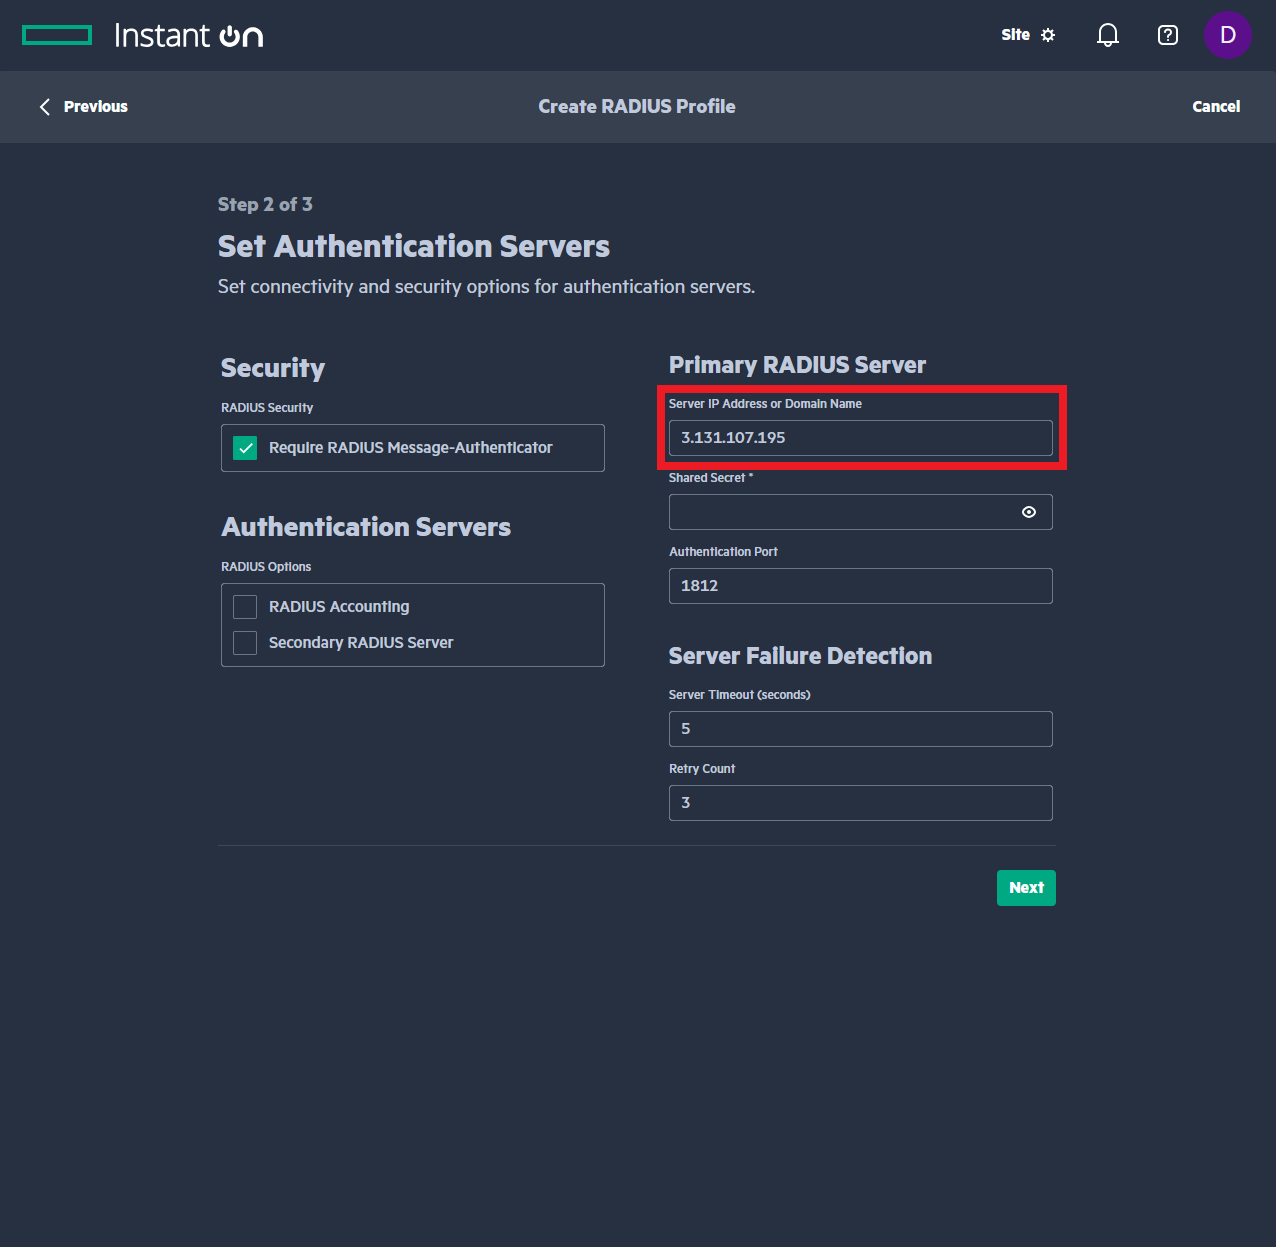The height and width of the screenshot is (1247, 1276).
Task: Click the Step 2 of 3 text
Action: coord(265,204)
